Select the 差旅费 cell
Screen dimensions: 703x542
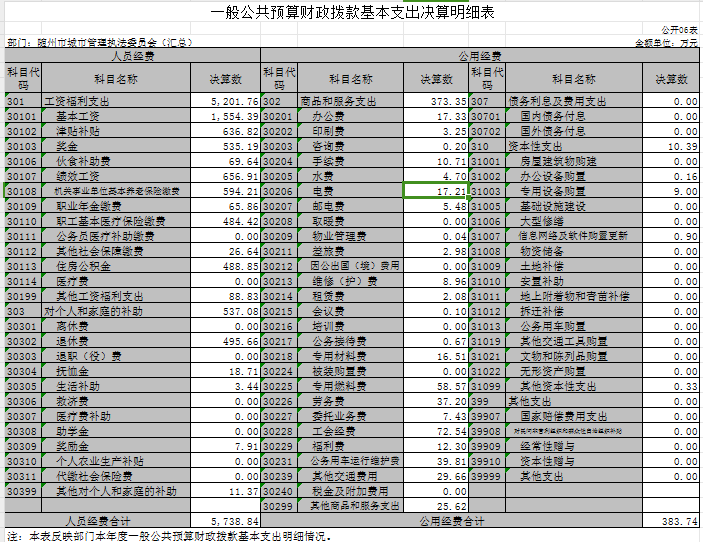coord(351,251)
